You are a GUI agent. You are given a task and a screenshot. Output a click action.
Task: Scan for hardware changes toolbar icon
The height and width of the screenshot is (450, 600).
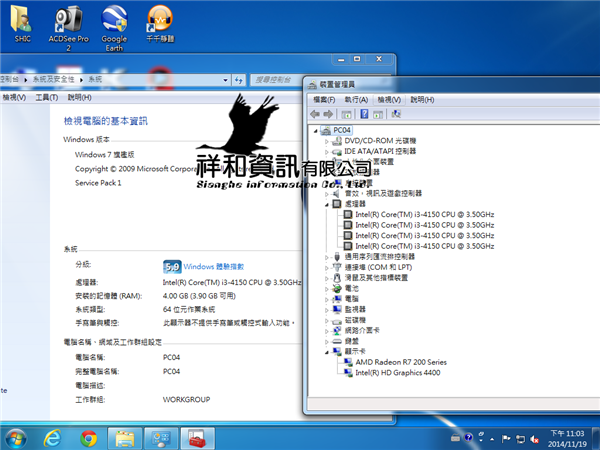(396, 114)
